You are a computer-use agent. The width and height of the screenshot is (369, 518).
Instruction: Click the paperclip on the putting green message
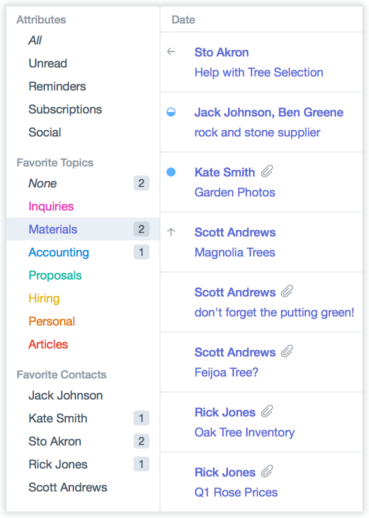[x=287, y=291]
